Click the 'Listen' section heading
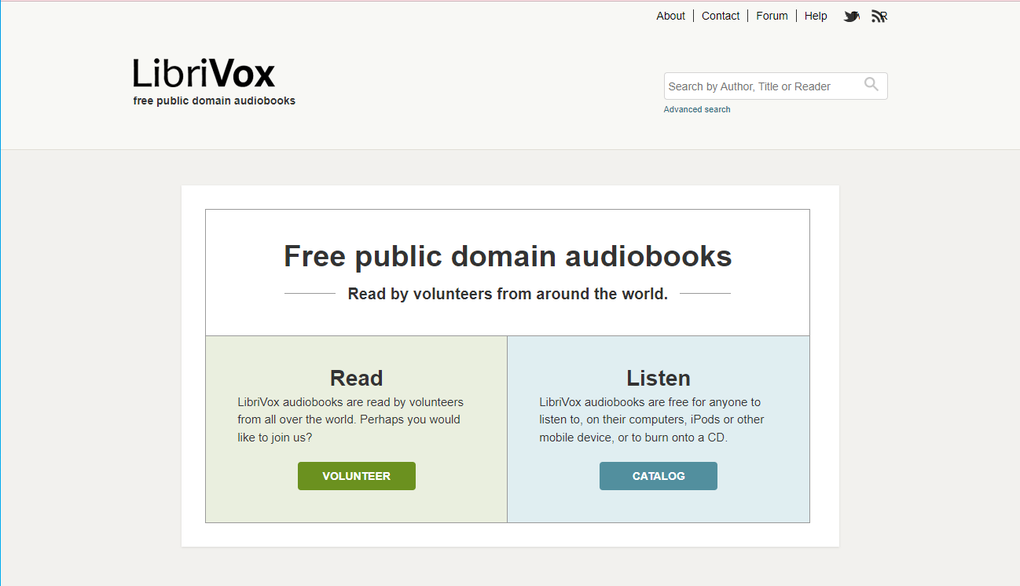 coord(658,378)
